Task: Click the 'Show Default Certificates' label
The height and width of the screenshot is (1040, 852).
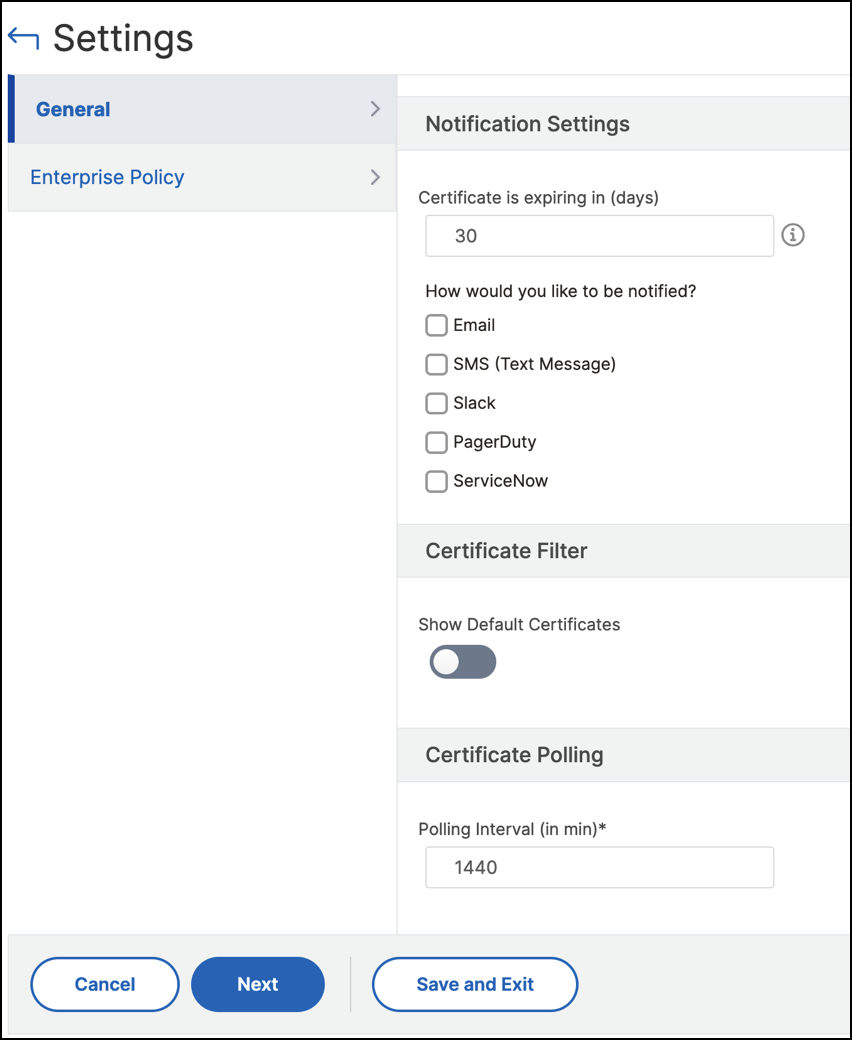Action: (519, 624)
